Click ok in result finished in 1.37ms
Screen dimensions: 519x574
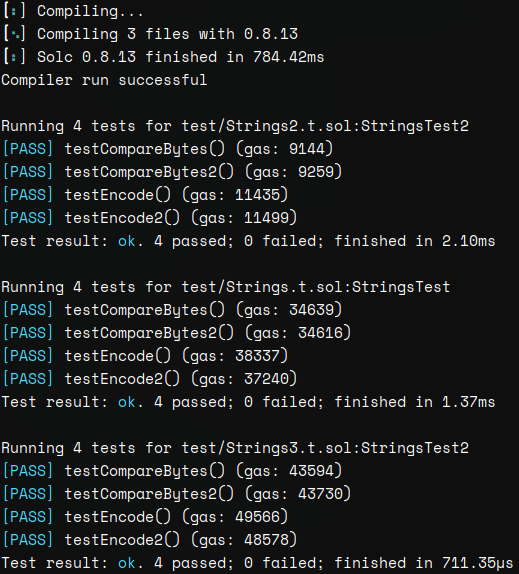click(x=127, y=402)
